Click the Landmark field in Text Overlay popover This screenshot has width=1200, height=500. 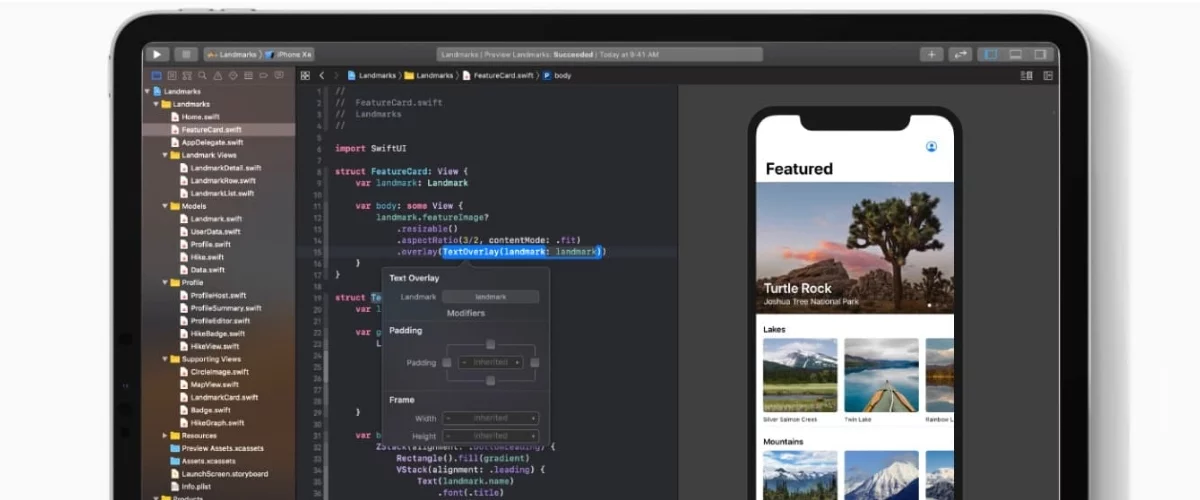(490, 297)
